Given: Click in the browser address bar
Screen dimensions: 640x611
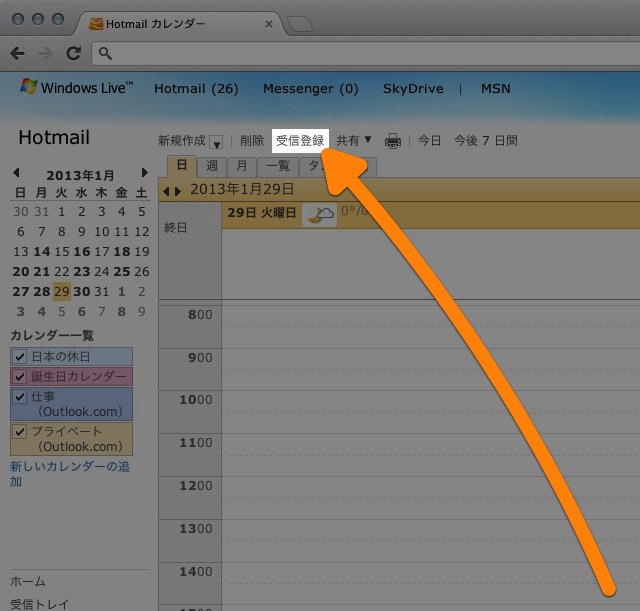Looking at the screenshot, I should [367, 53].
